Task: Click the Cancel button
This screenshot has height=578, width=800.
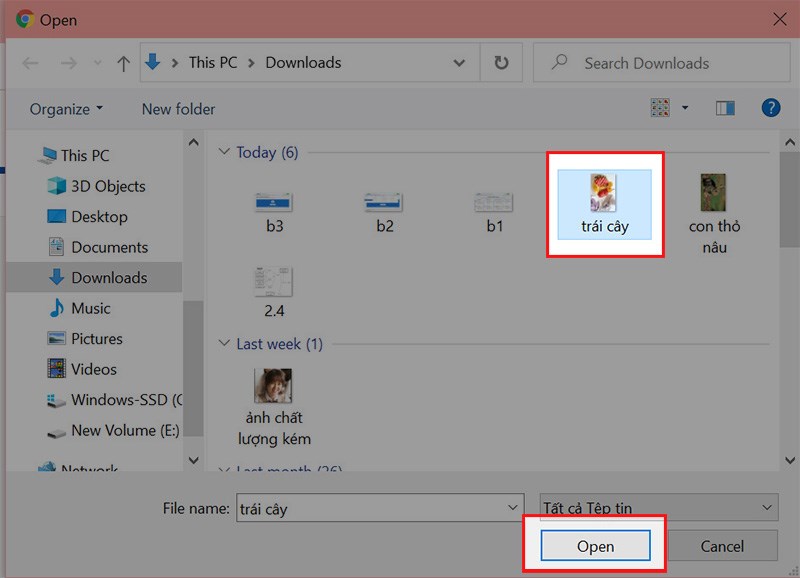Action: [722, 546]
